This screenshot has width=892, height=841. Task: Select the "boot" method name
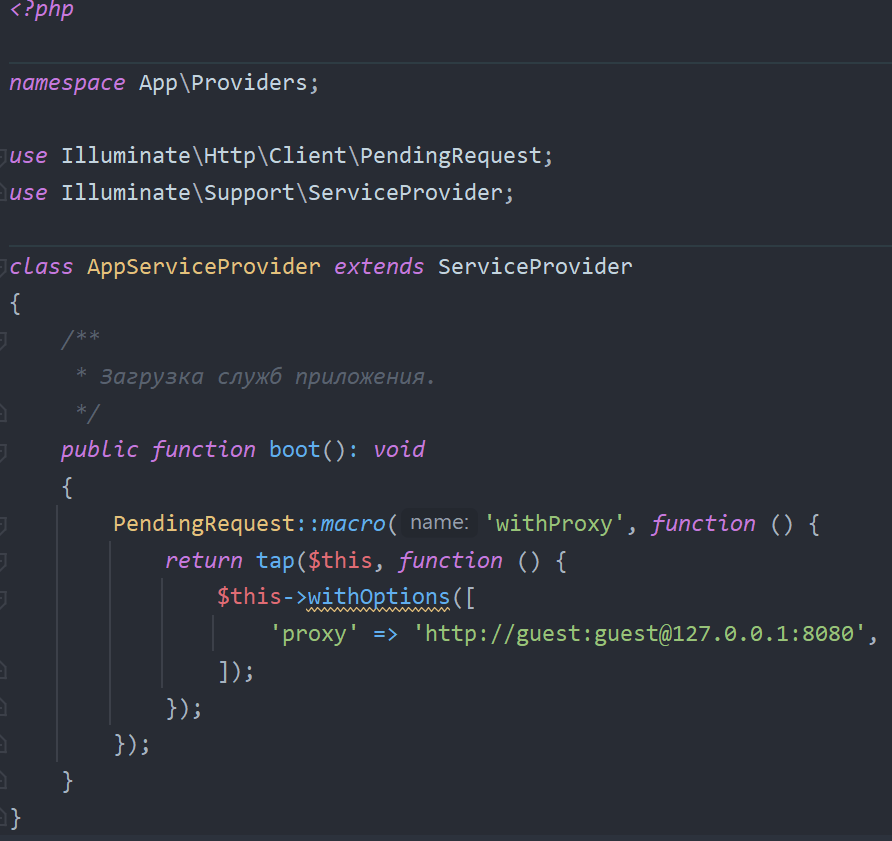[x=295, y=451]
